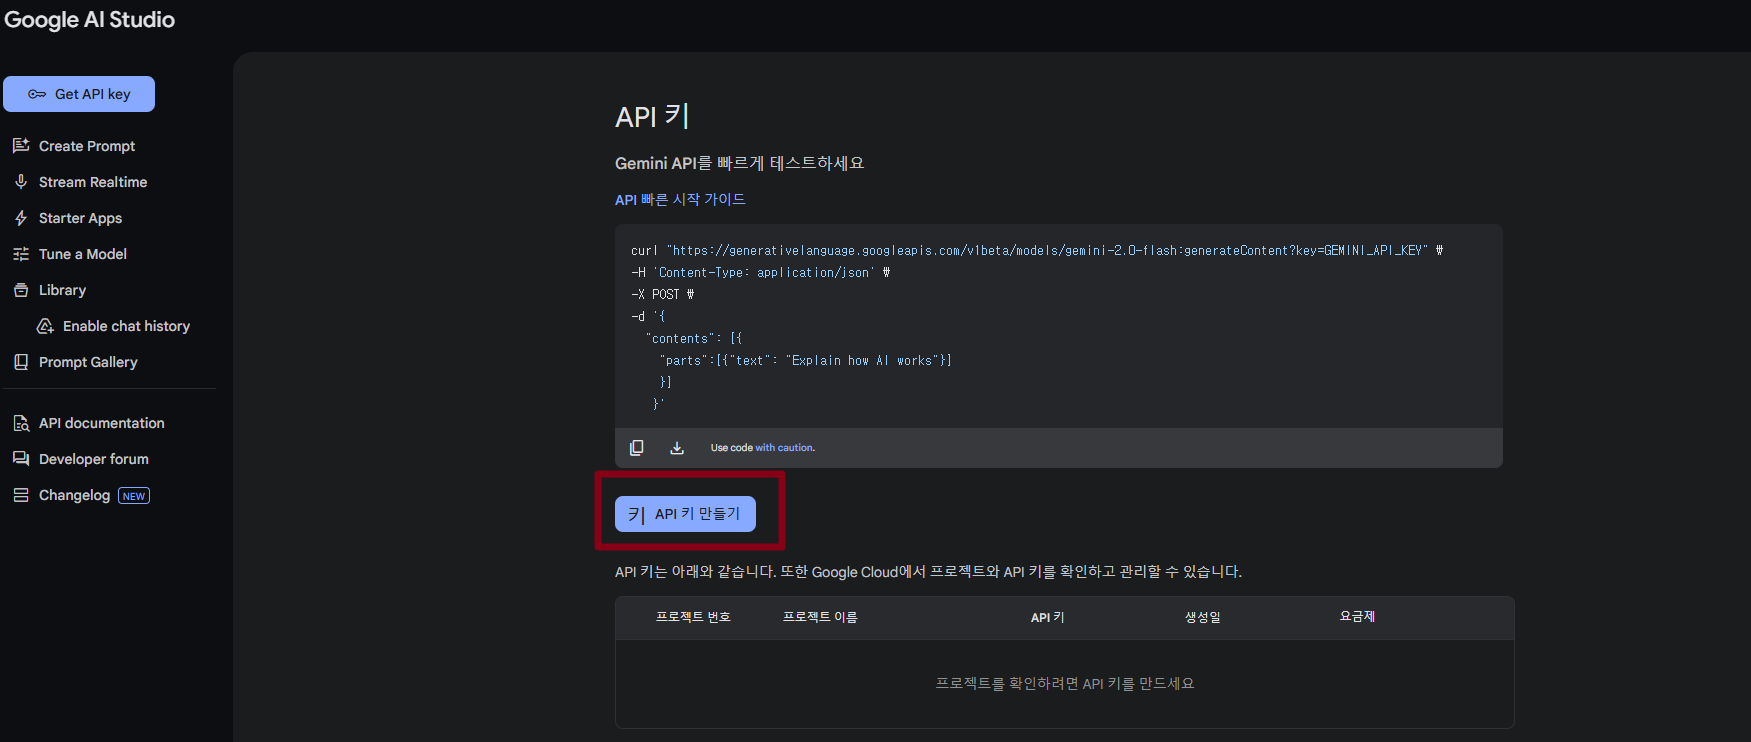
Task: Click the '프로젝트를 확인하려면 API 키를 만드세요' message
Action: (1064, 684)
